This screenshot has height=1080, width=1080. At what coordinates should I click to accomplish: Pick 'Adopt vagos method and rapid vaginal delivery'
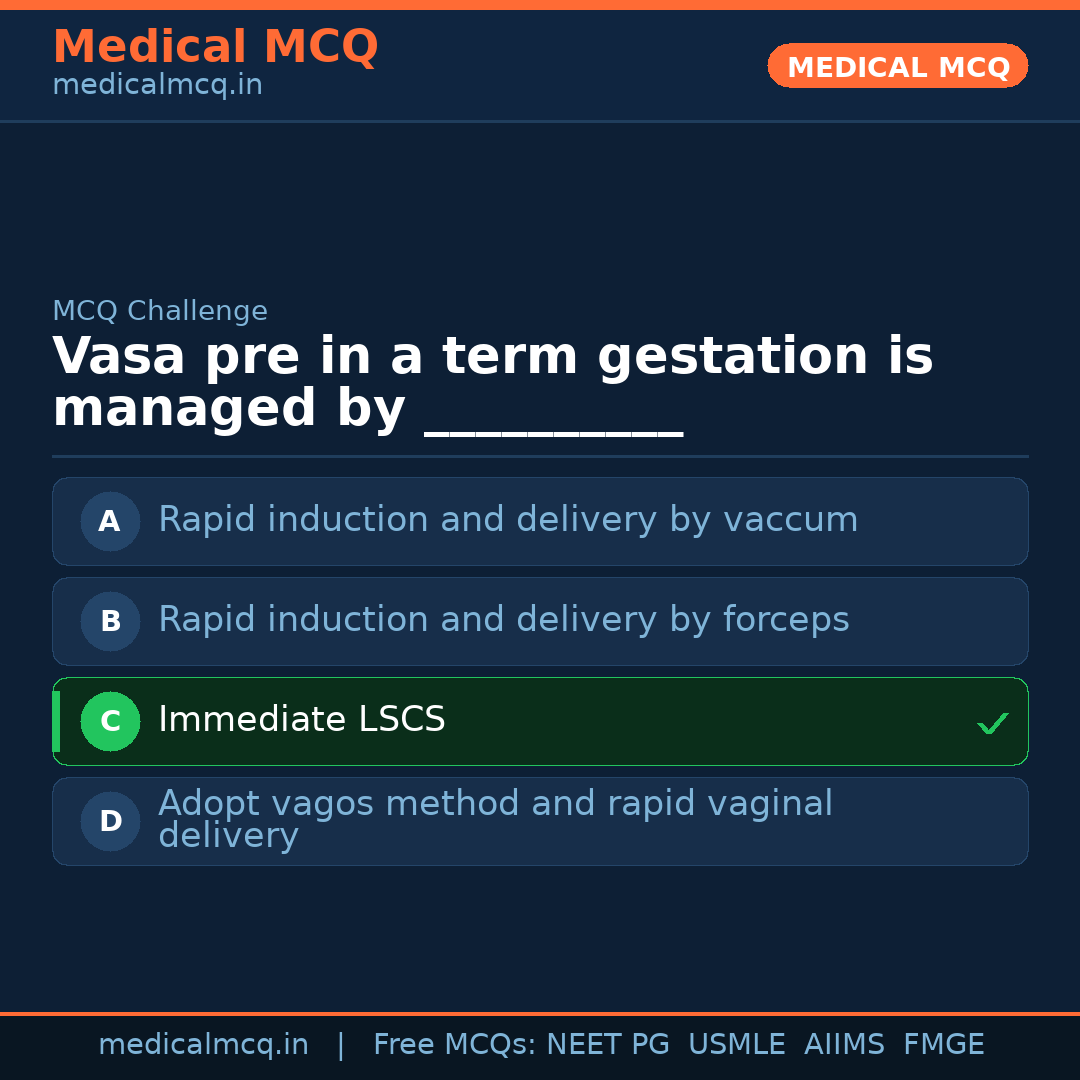pyautogui.click(x=495, y=819)
